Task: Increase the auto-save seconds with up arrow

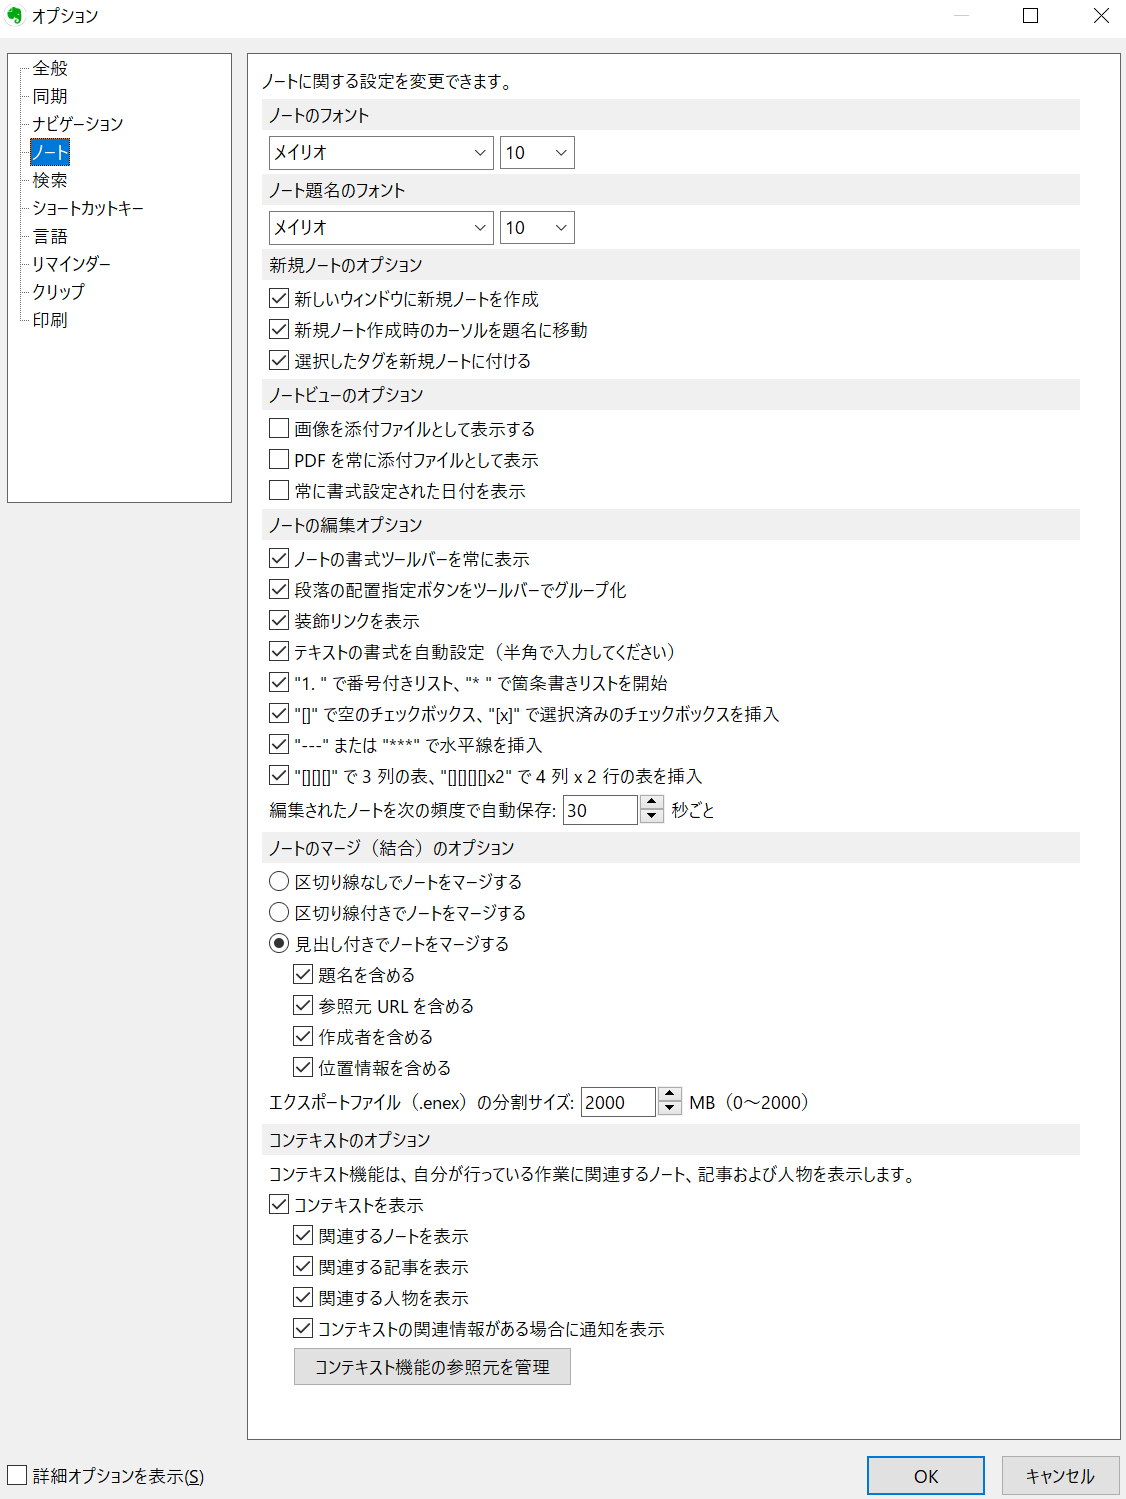Action: pyautogui.click(x=652, y=802)
